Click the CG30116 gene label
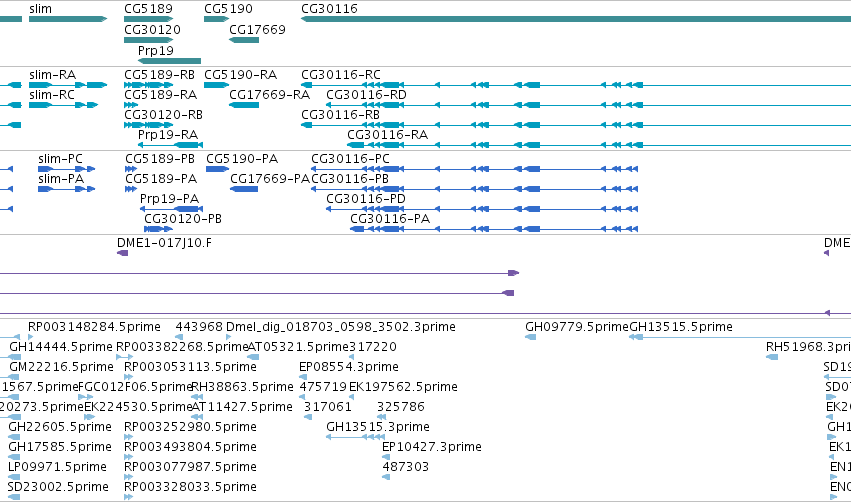 click(329, 9)
